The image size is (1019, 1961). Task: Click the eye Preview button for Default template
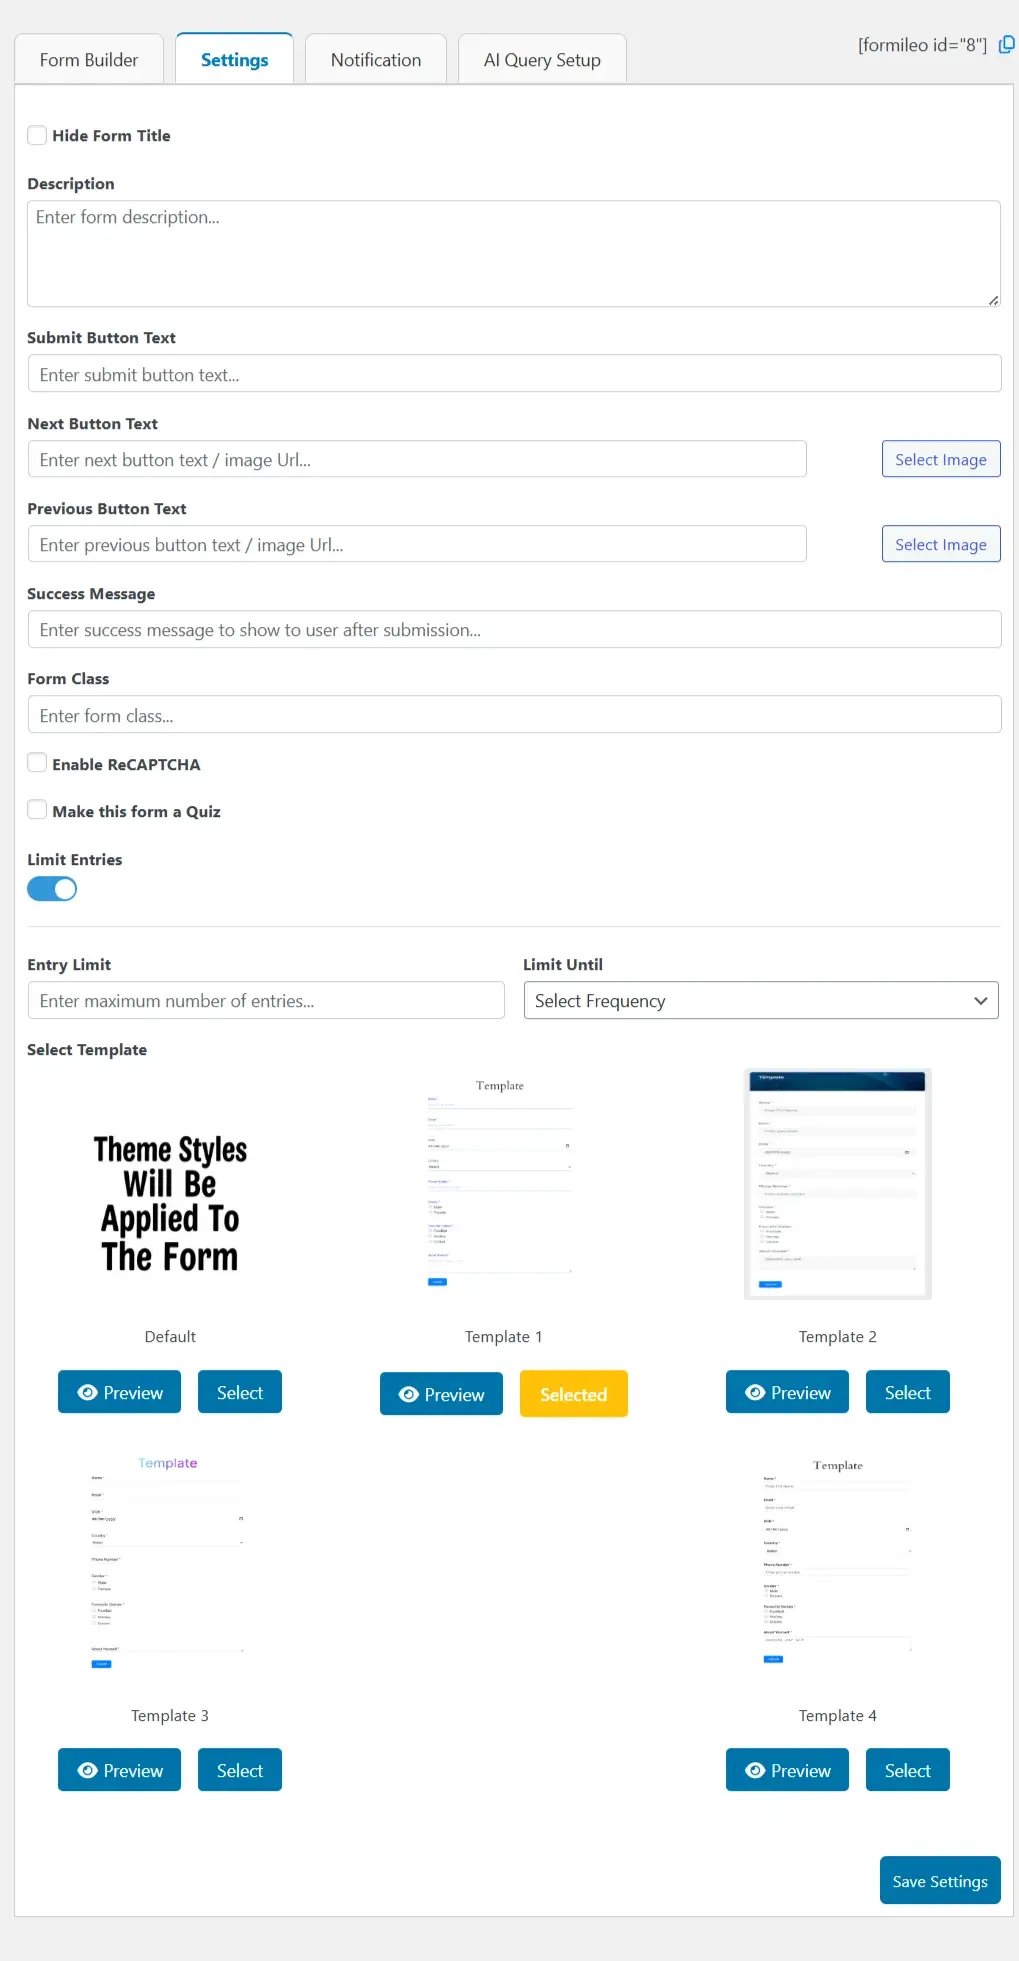pos(119,1392)
